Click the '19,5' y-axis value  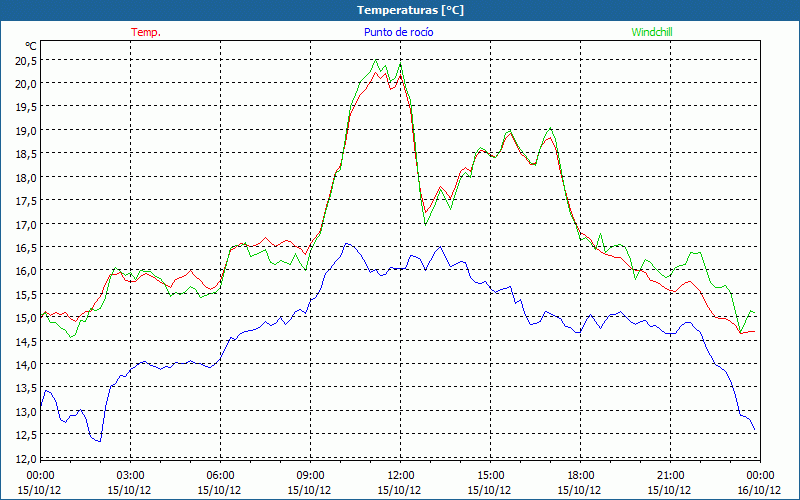[x=26, y=107]
